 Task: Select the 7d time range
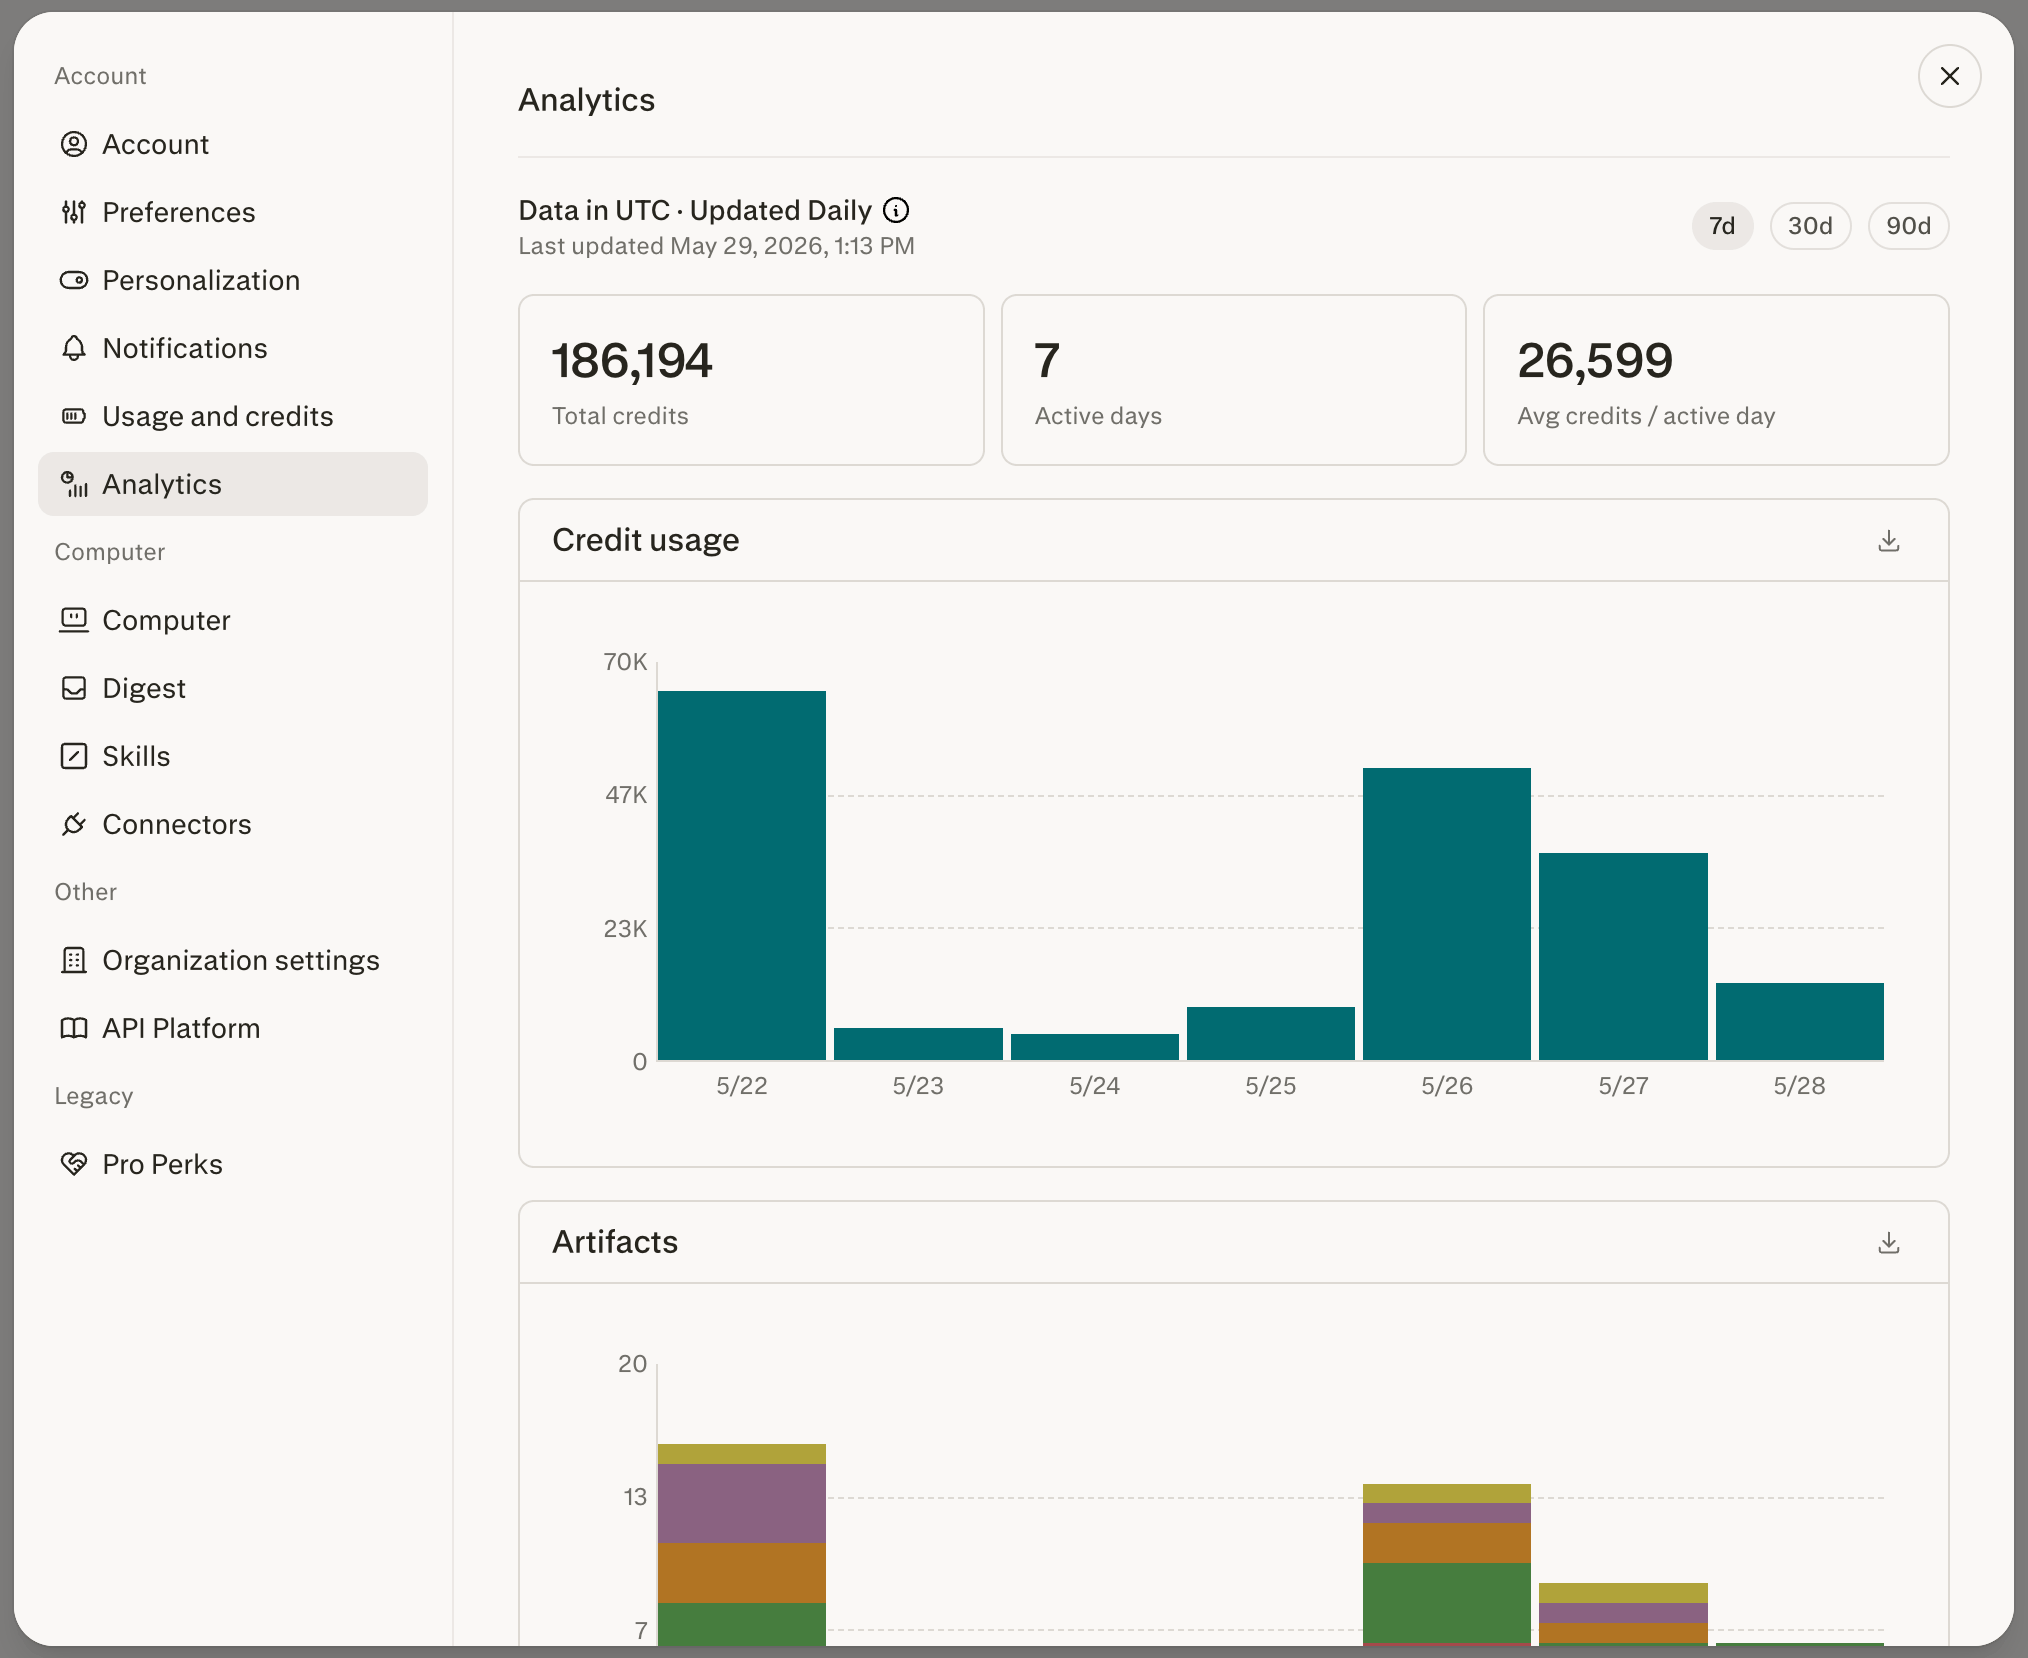point(1722,226)
